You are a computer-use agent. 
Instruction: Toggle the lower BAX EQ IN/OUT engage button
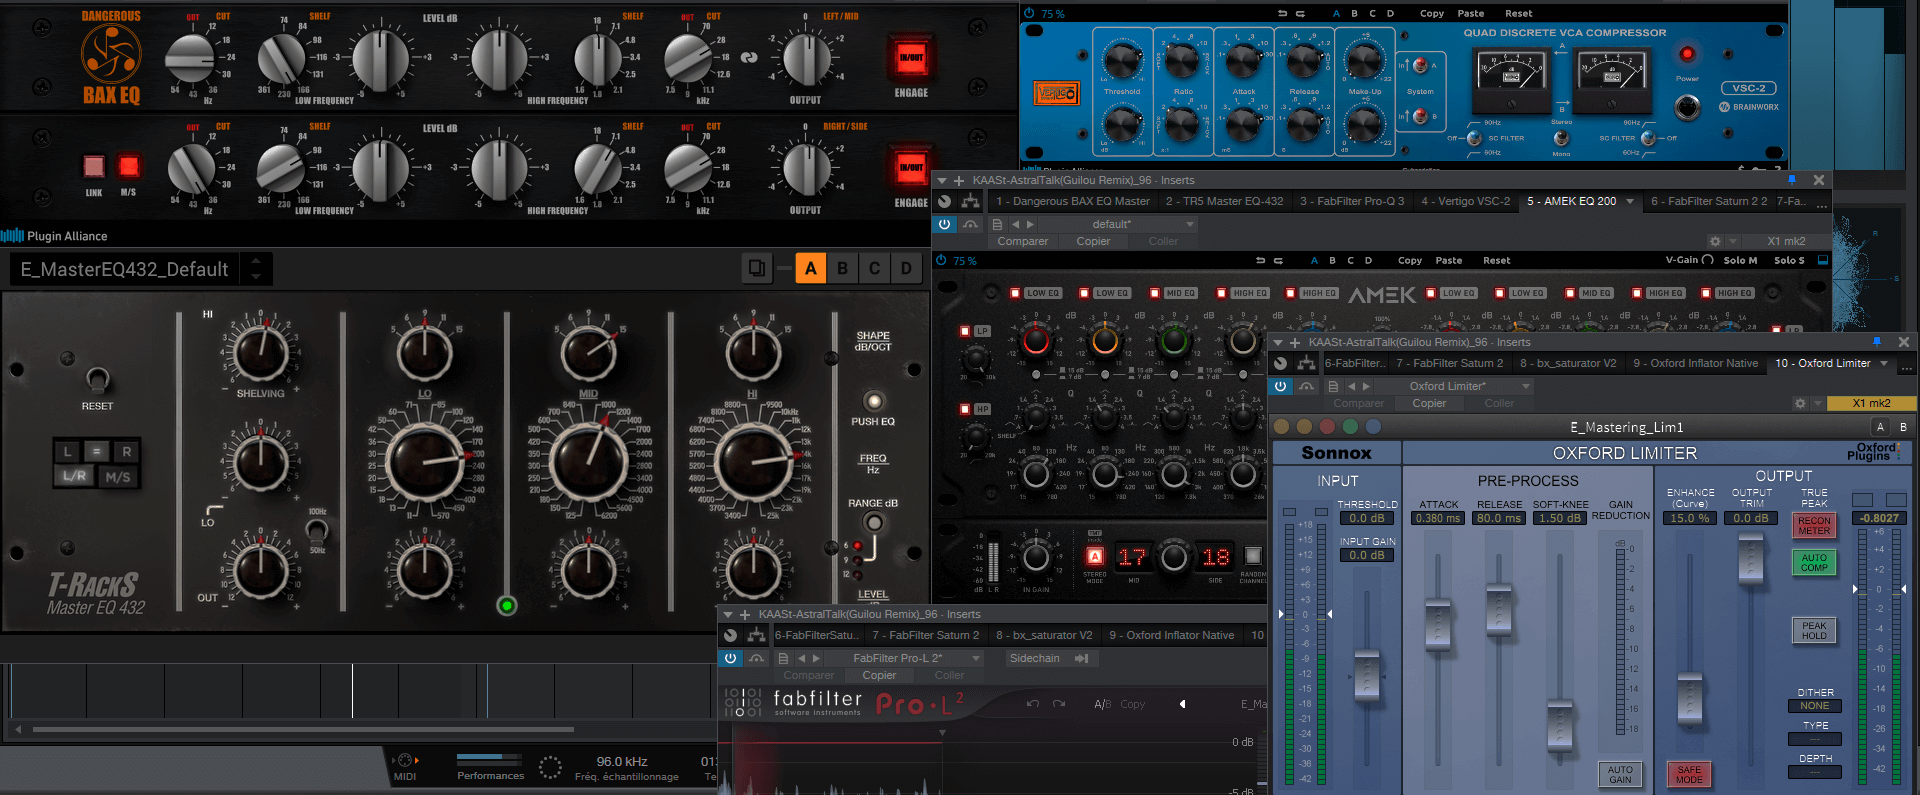(910, 167)
